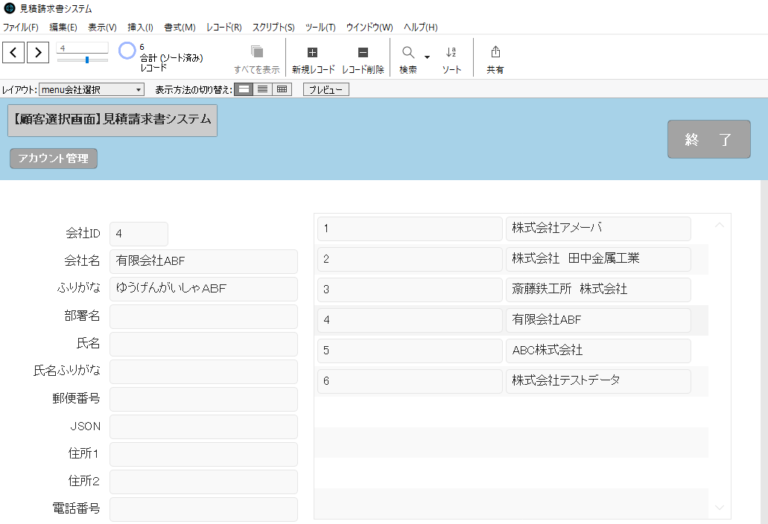The height and width of the screenshot is (524, 768).
Task: Open the layout dropdown menu会社選択
Action: 92,90
